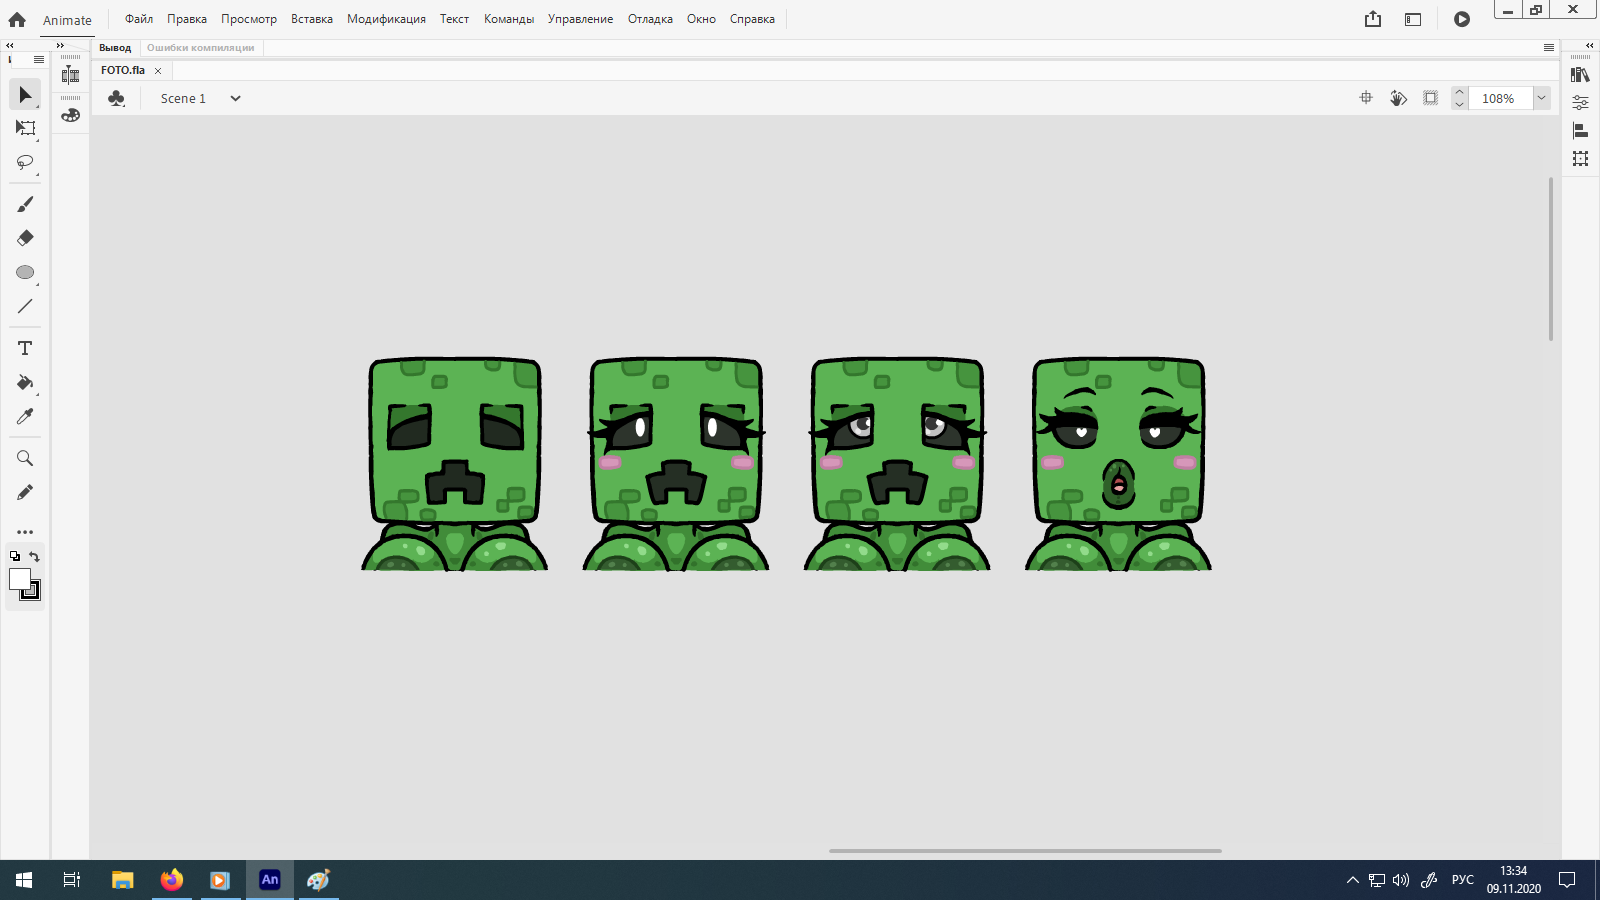Open the Вставка menu
Screen dimensions: 1600x900
coord(312,19)
